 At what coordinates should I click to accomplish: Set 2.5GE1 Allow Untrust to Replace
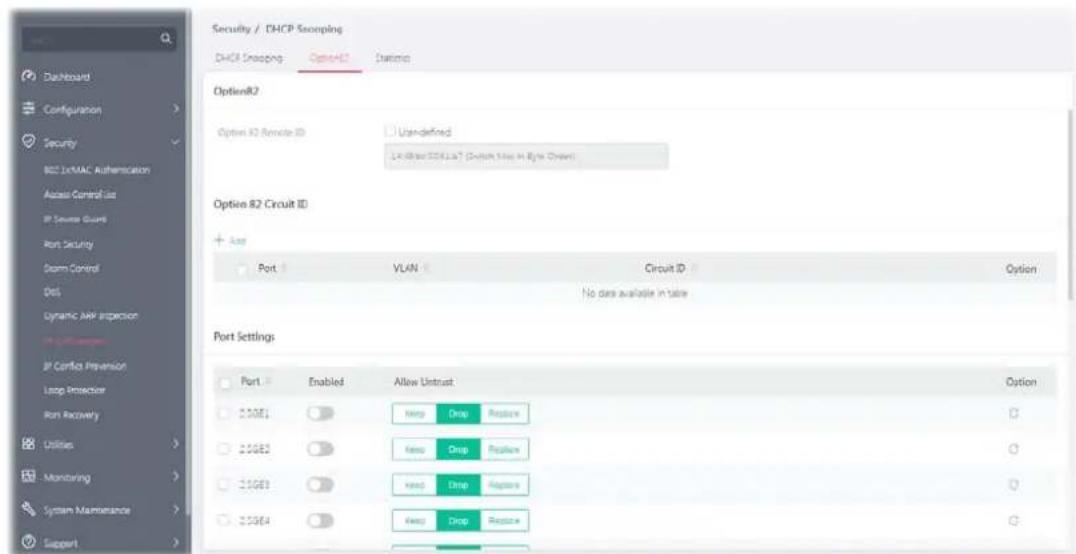pyautogui.click(x=504, y=414)
